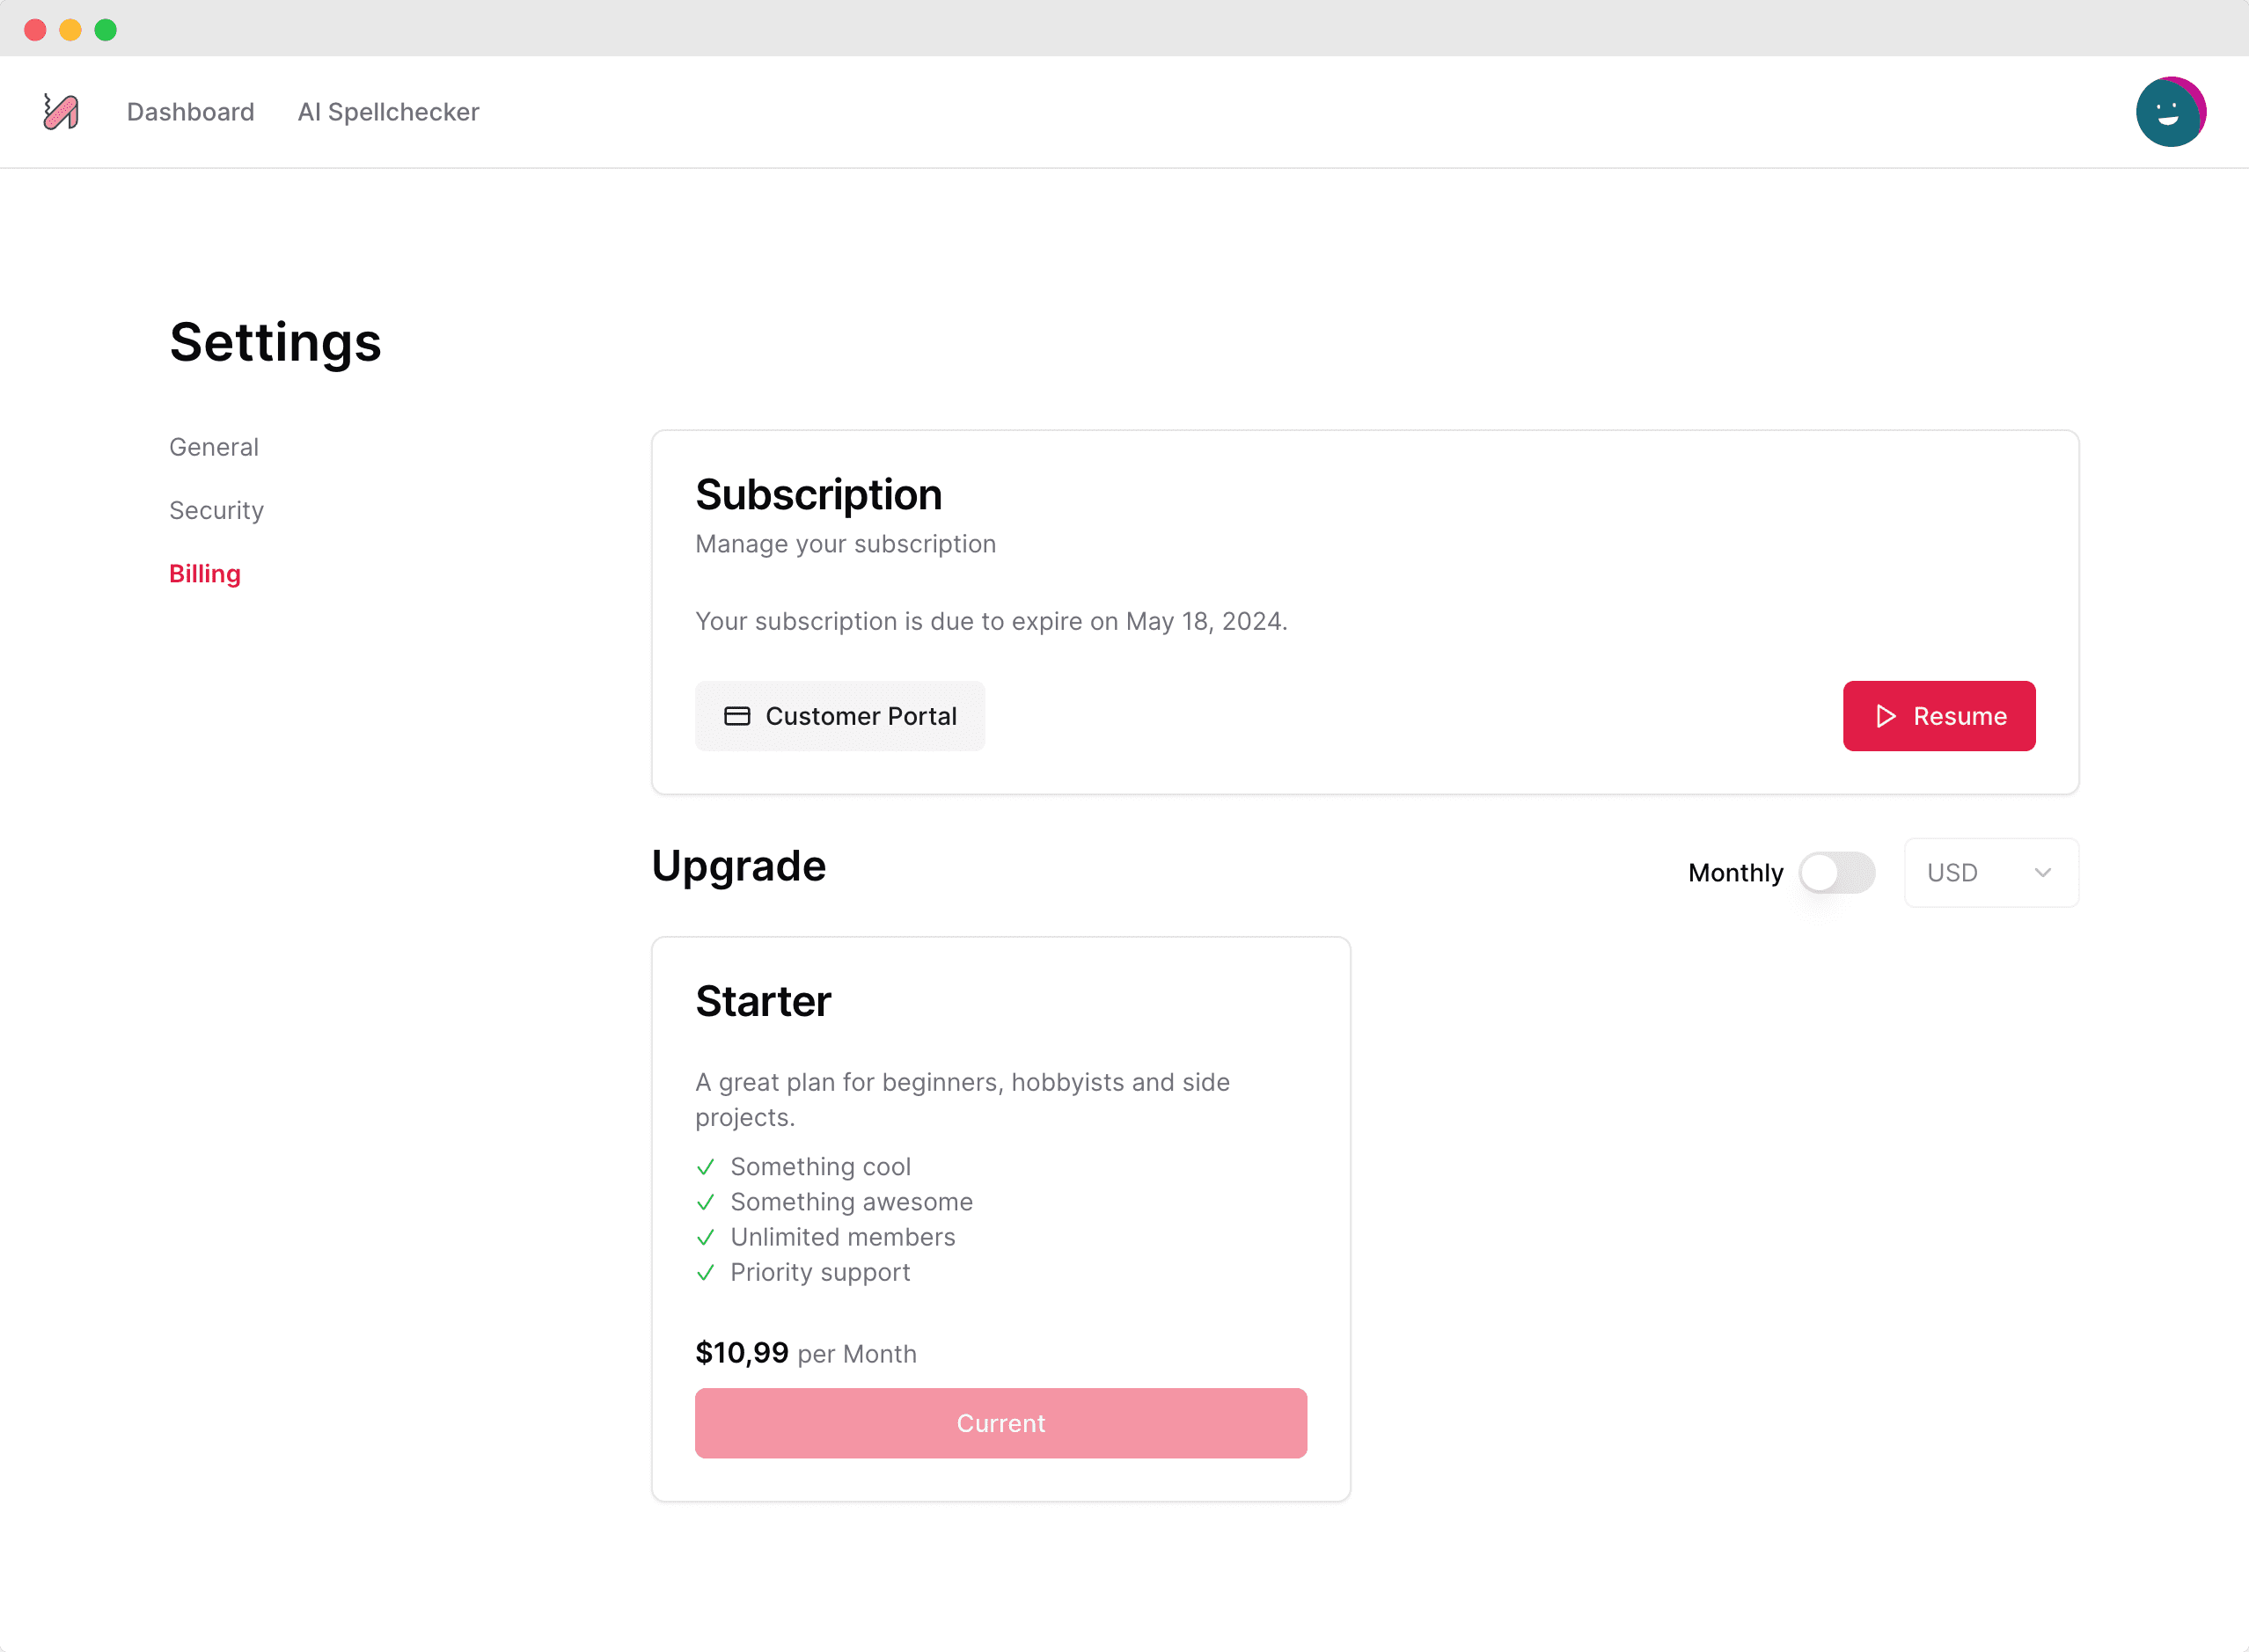
Task: Select the General settings tab
Action: pos(214,447)
